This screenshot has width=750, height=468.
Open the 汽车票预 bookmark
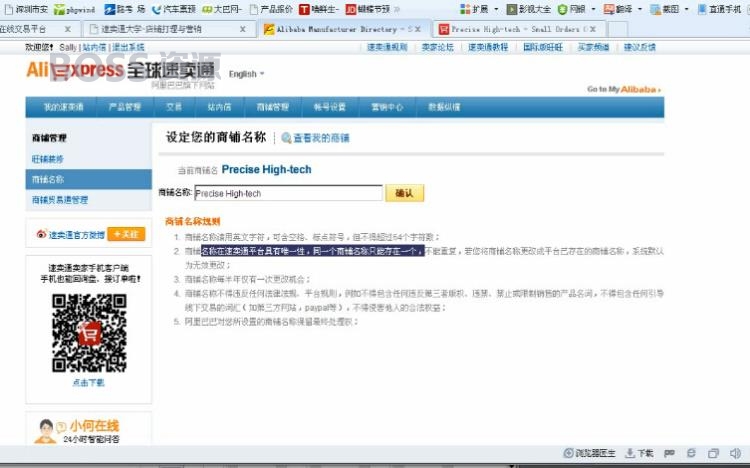[x=174, y=9]
